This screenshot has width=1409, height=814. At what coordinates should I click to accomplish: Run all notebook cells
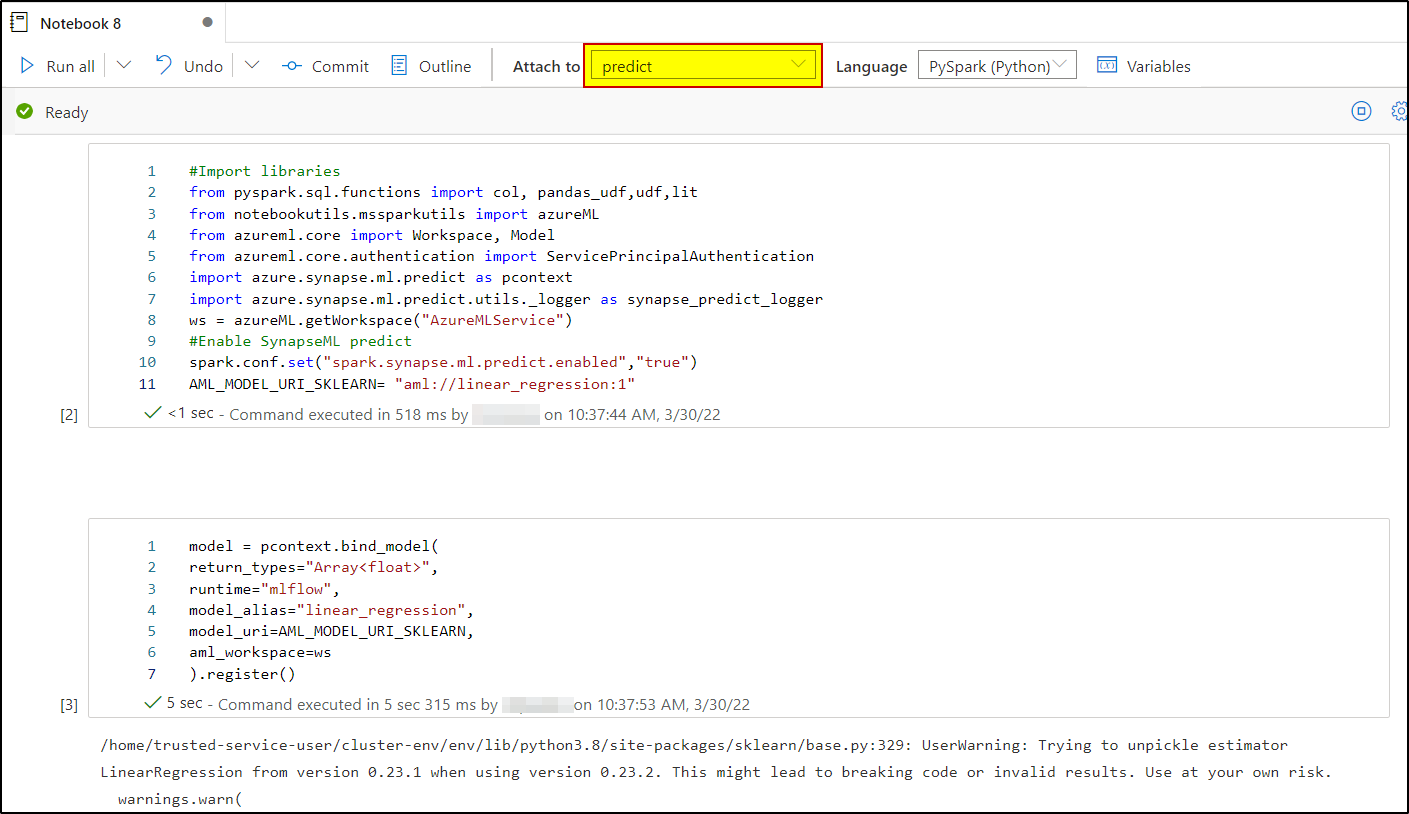pos(58,66)
